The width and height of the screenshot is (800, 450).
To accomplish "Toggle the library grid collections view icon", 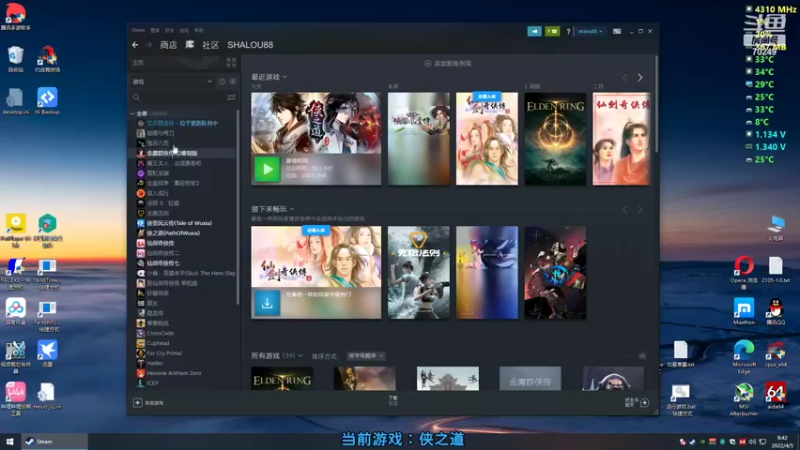I will [231, 62].
